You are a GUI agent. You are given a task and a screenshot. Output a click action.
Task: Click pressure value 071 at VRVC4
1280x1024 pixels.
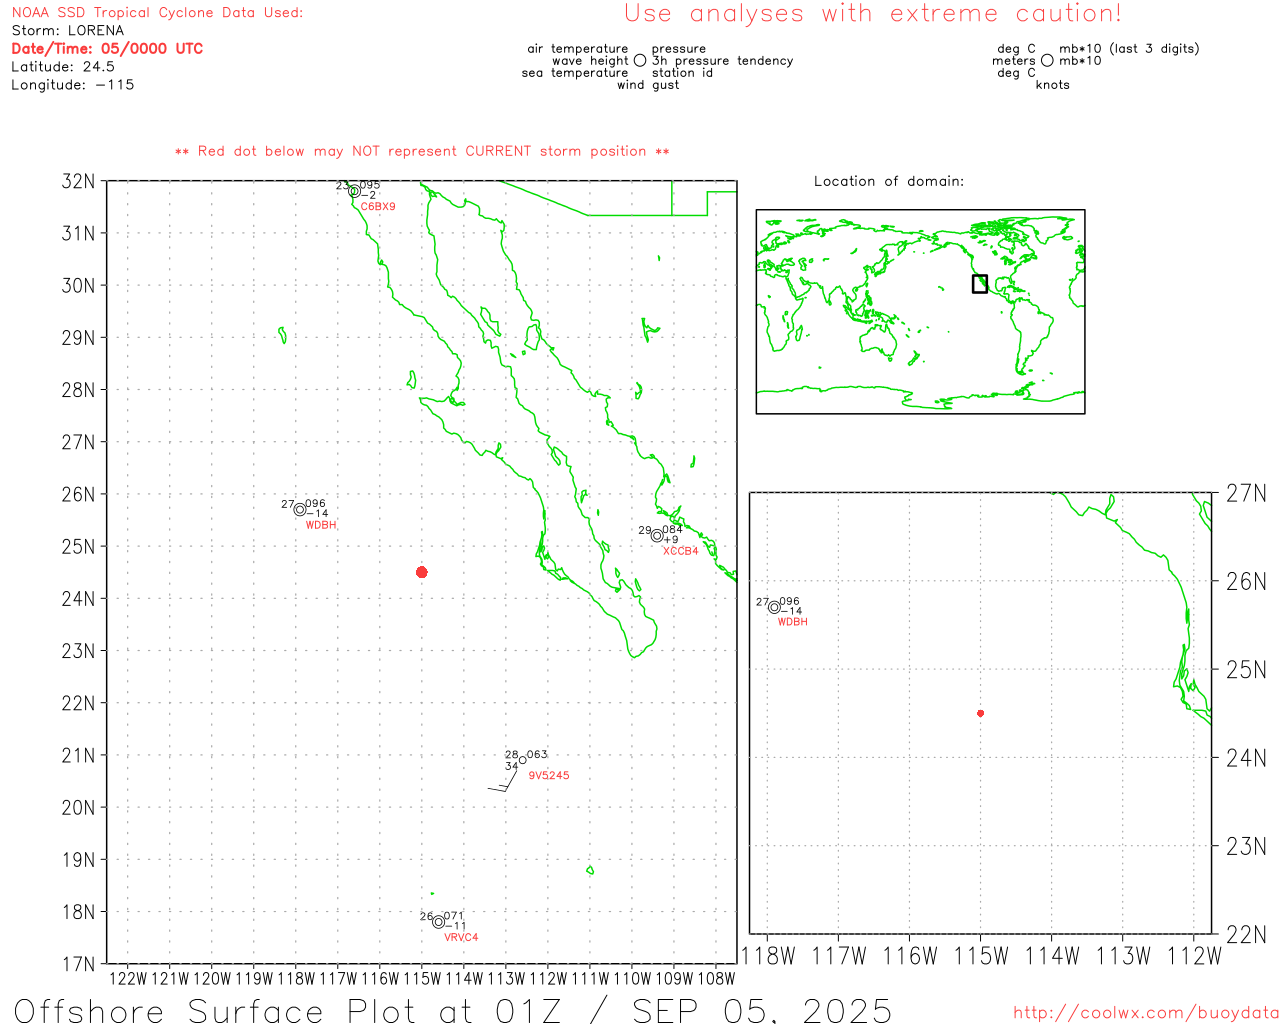tap(454, 916)
